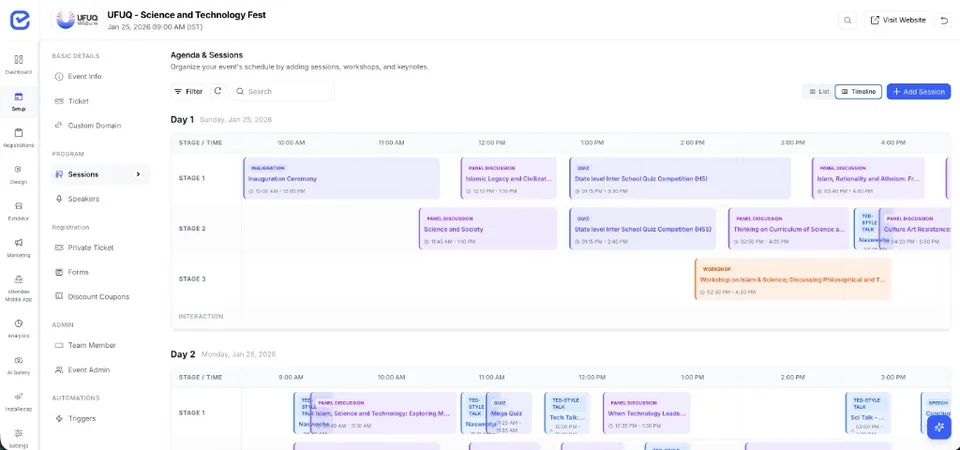The width and height of the screenshot is (960, 450).
Task: Open the Analytics chart icon
Action: coord(18,323)
